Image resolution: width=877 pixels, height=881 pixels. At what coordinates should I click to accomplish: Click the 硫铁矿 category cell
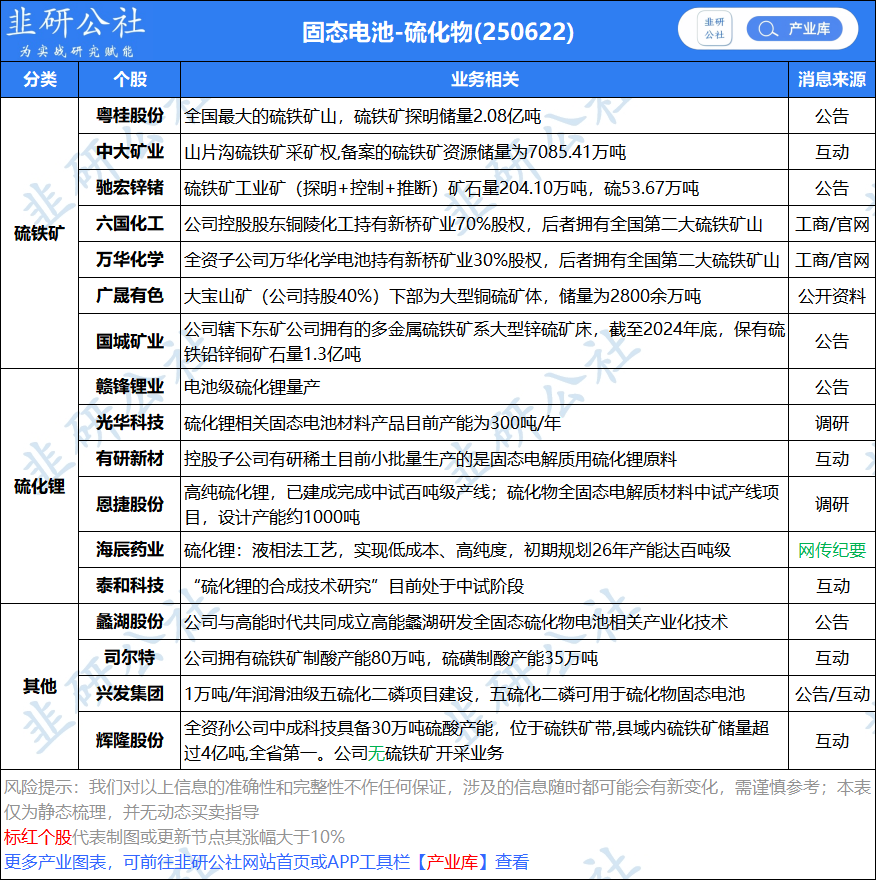(x=40, y=233)
